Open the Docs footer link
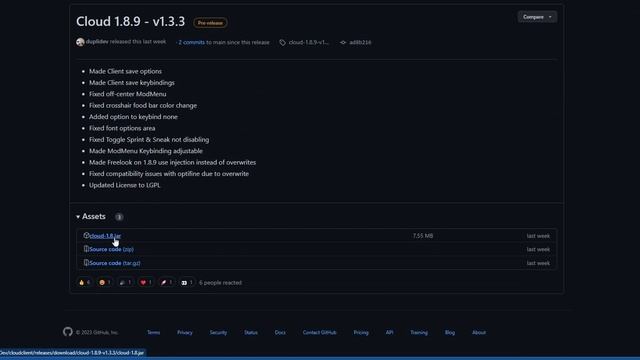Screen dimensions: 640x360 click(x=280, y=333)
